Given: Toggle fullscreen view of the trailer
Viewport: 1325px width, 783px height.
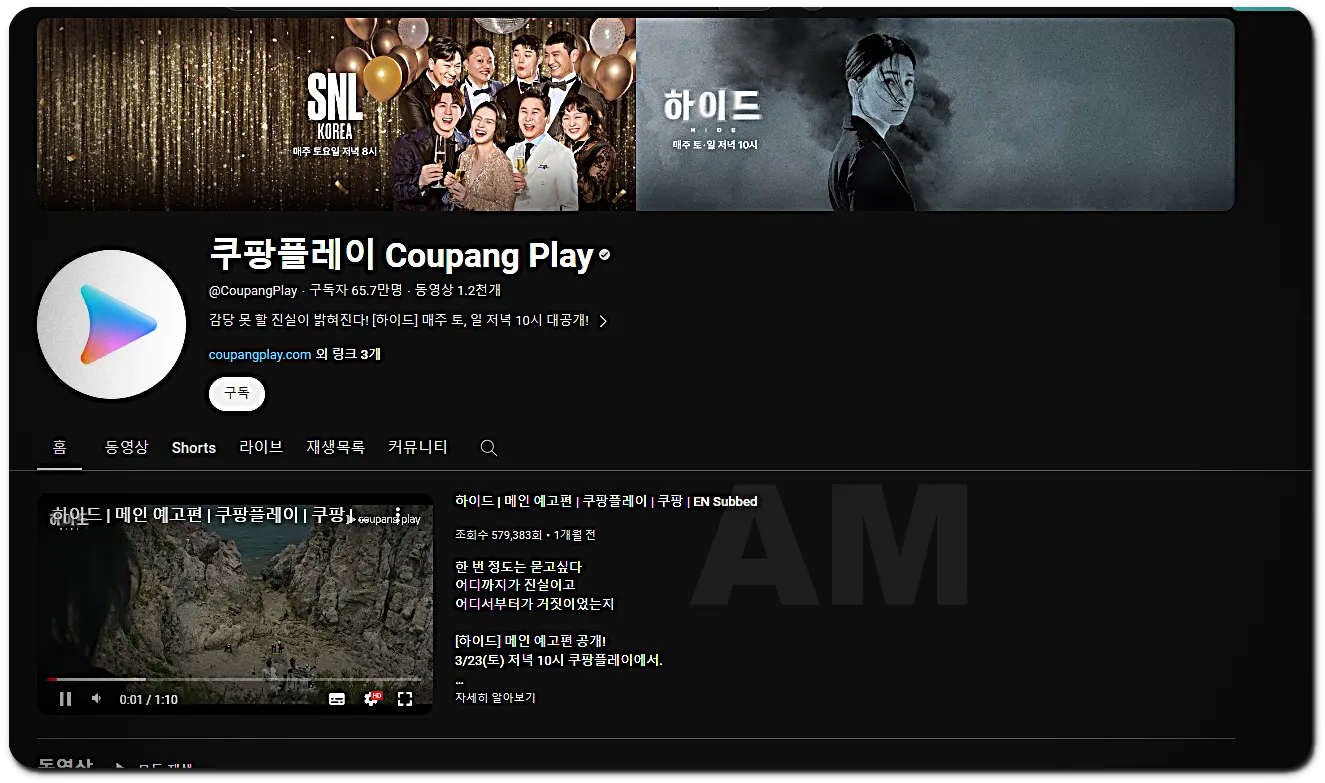Looking at the screenshot, I should pyautogui.click(x=406, y=699).
